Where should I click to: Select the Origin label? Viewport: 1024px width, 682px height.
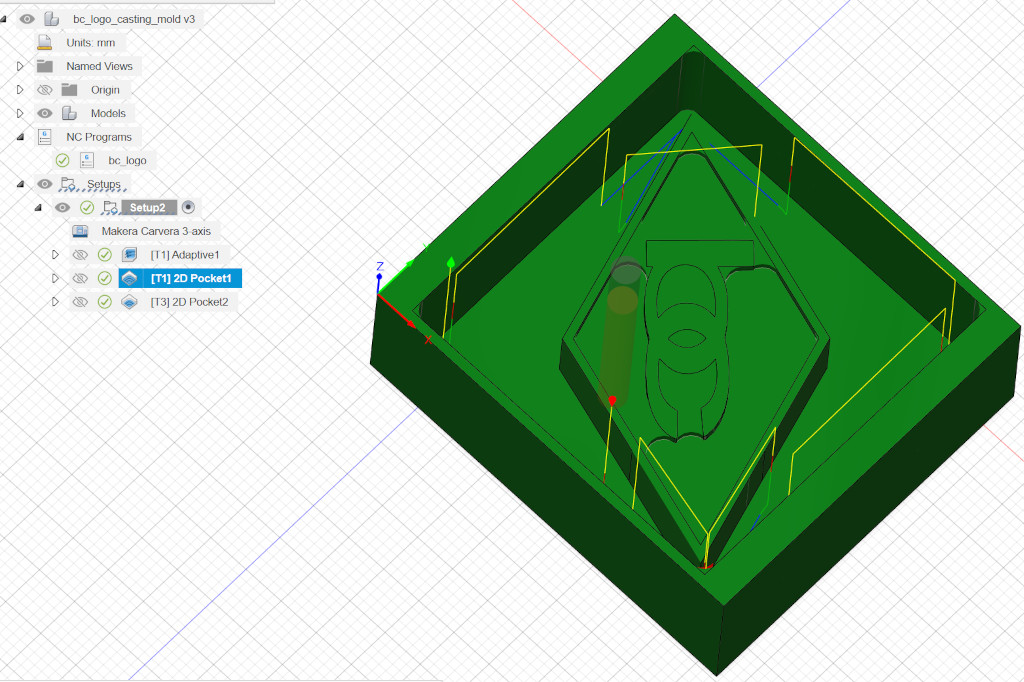(x=105, y=89)
